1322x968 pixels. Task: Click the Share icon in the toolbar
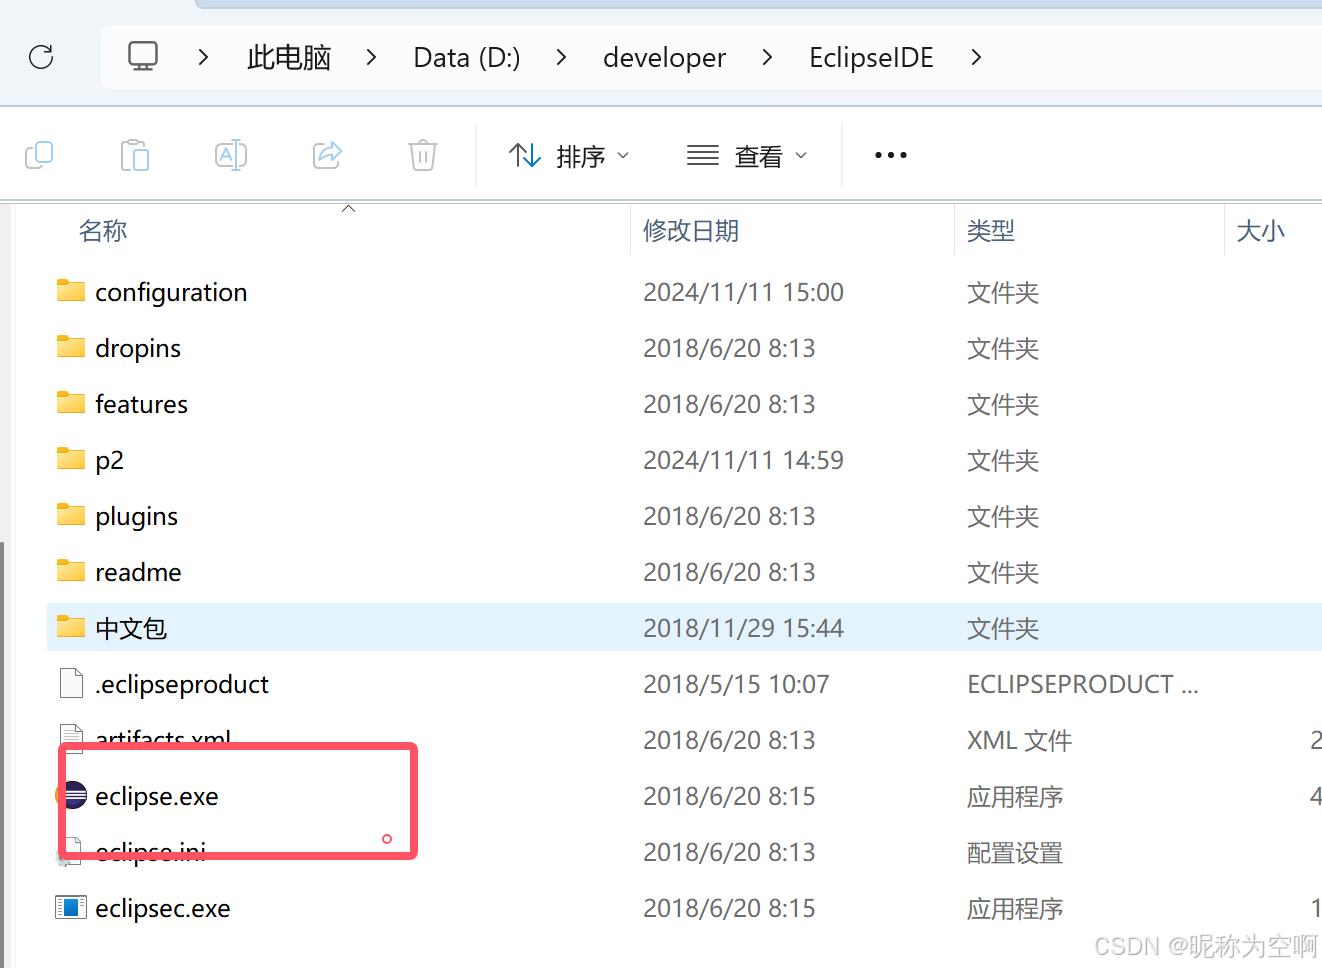pyautogui.click(x=327, y=155)
